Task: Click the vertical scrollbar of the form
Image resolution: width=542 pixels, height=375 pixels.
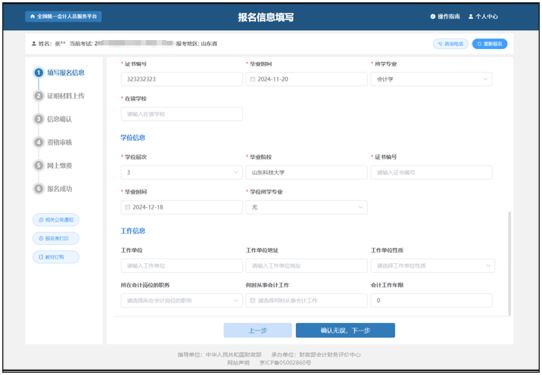Action: click(x=509, y=263)
